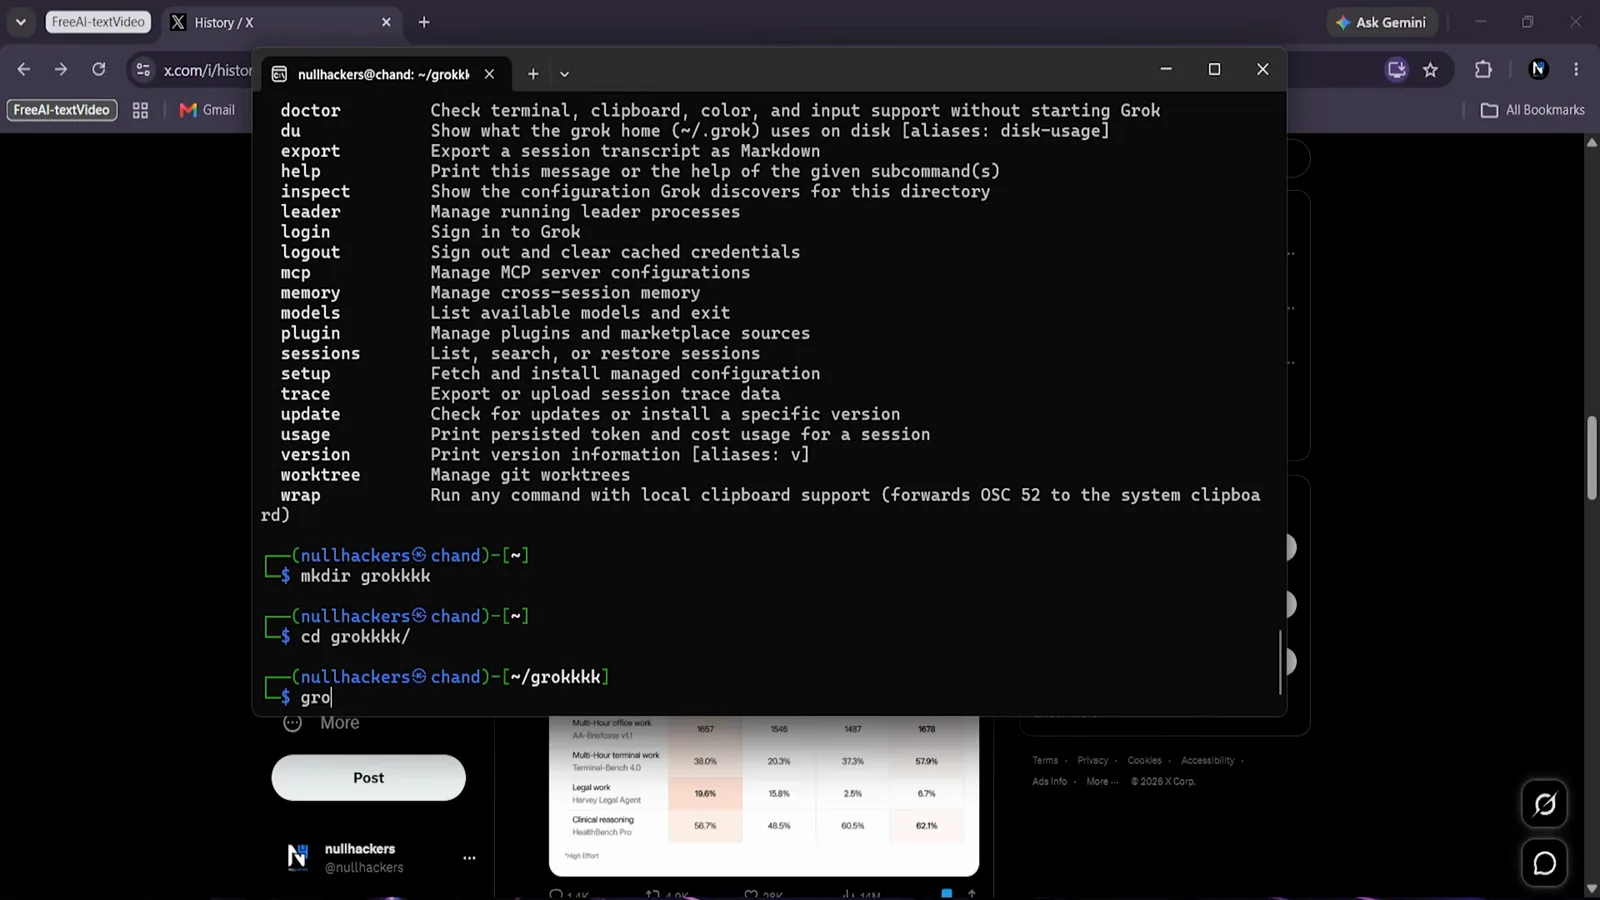Screen dimensions: 1600x900
Task: Open the apps grid in bookmarks bar
Action: click(140, 110)
